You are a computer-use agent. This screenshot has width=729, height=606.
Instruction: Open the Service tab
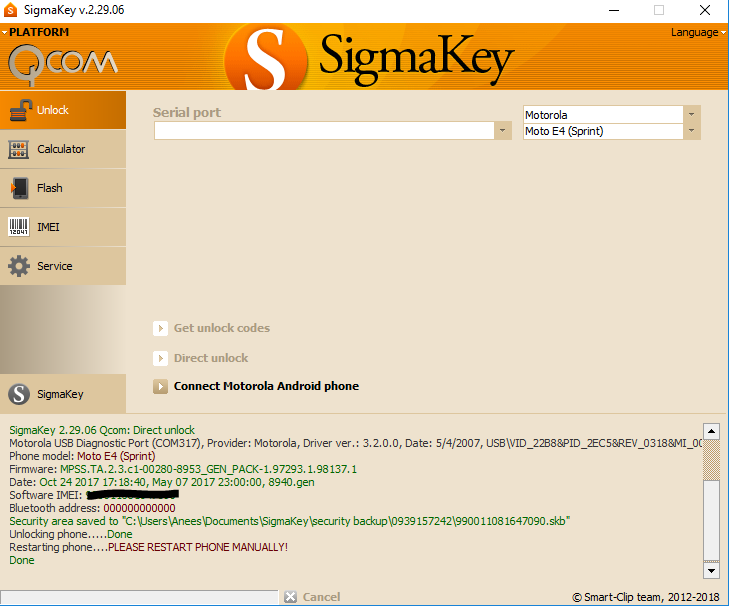[x=63, y=266]
